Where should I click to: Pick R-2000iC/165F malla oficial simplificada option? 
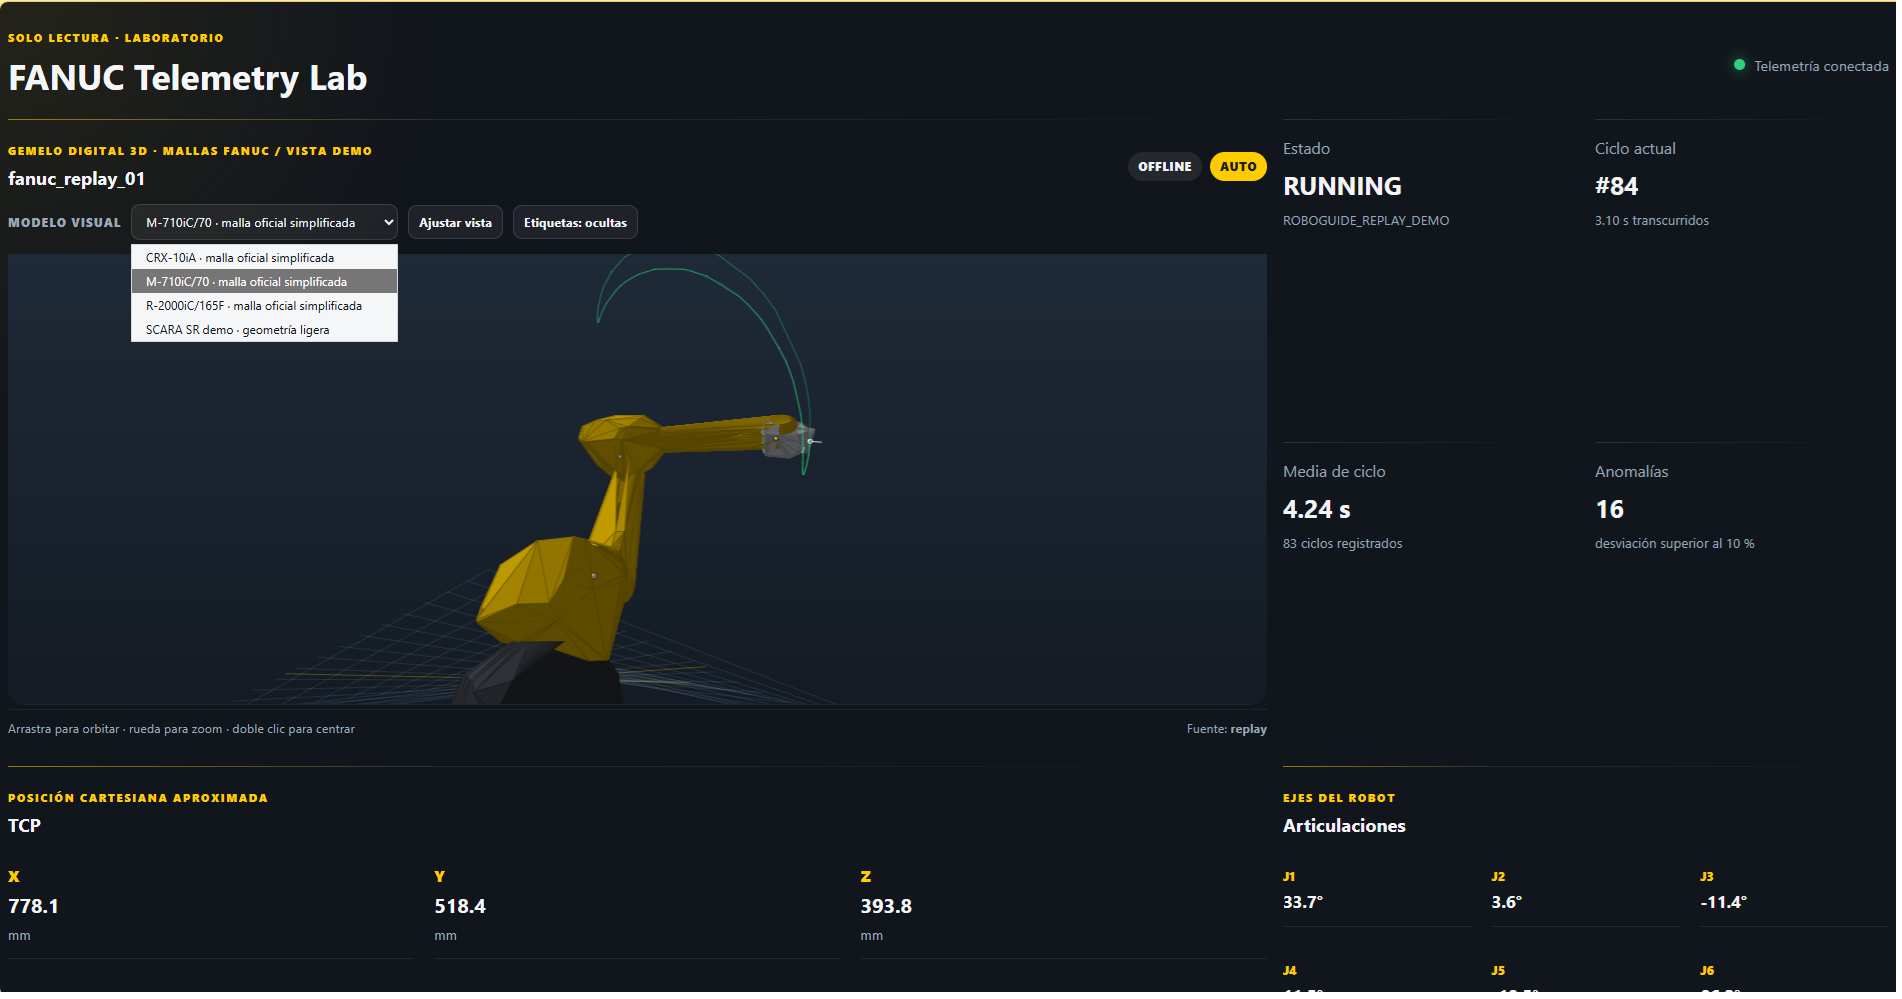pyautogui.click(x=264, y=306)
